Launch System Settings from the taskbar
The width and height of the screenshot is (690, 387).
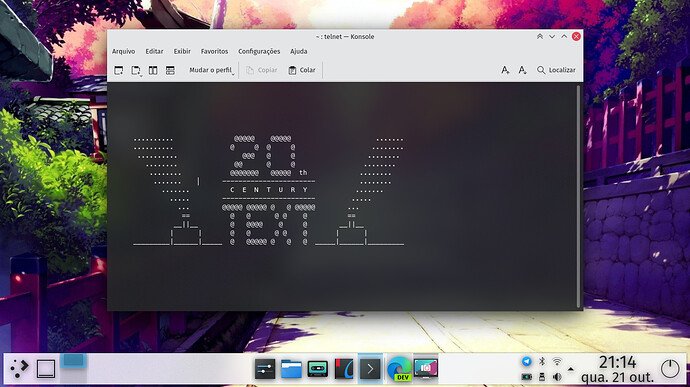coord(265,369)
